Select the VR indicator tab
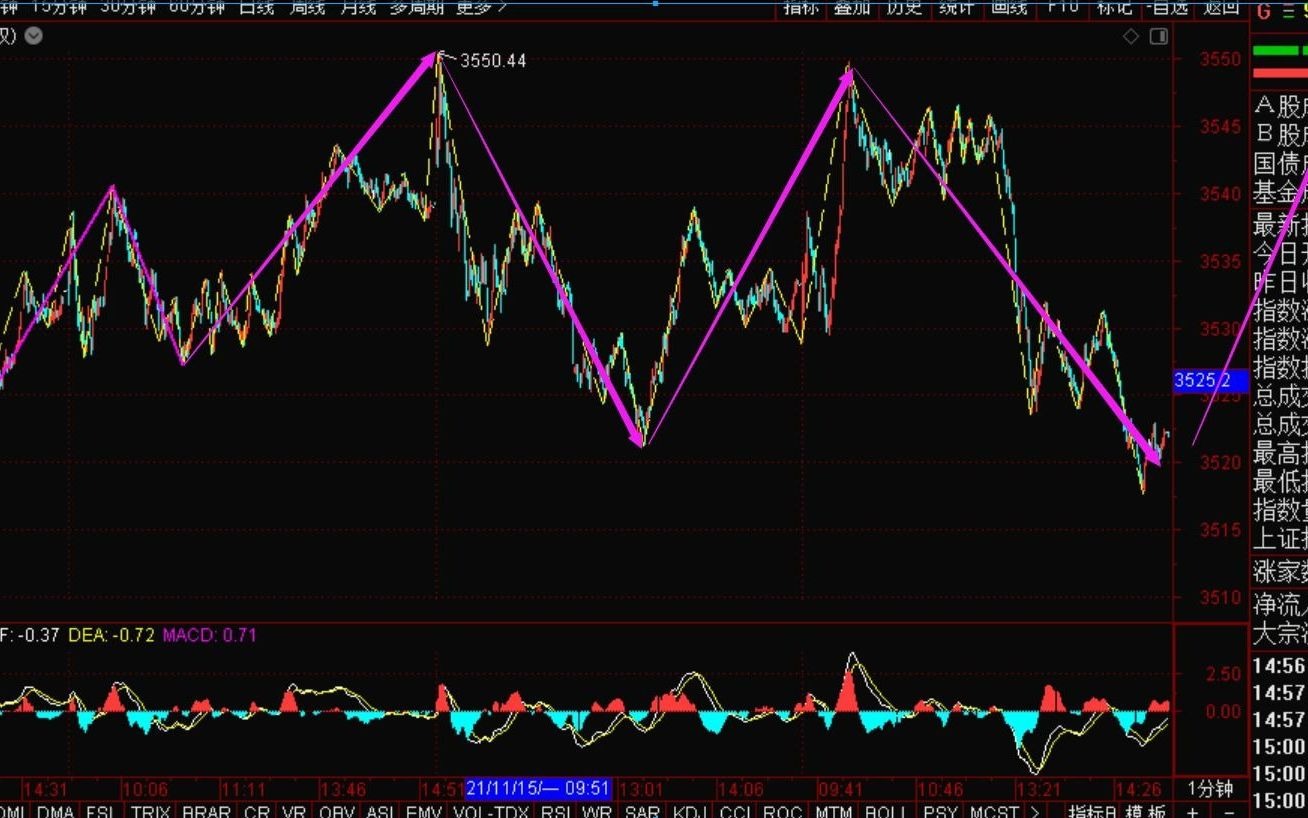1308x818 pixels. click(294, 811)
